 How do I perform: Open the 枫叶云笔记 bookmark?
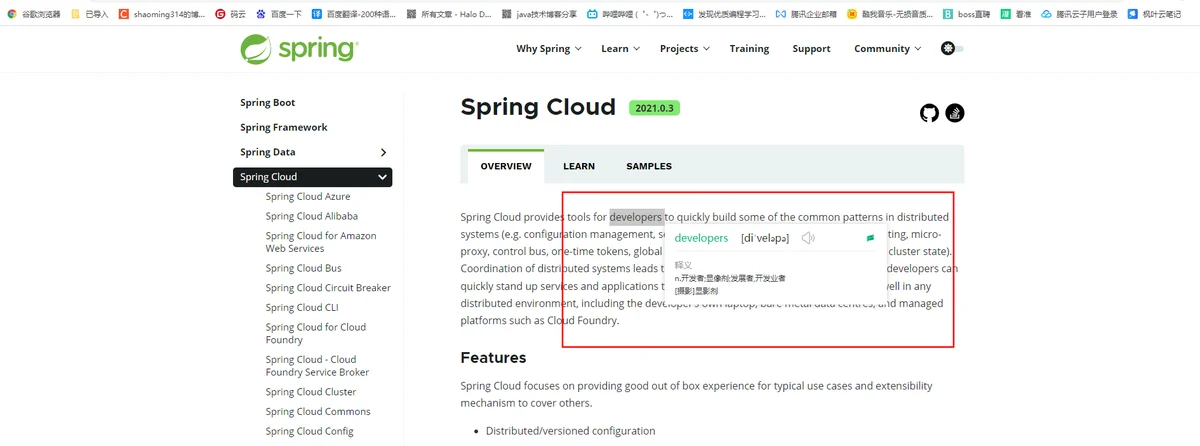coord(1153,14)
